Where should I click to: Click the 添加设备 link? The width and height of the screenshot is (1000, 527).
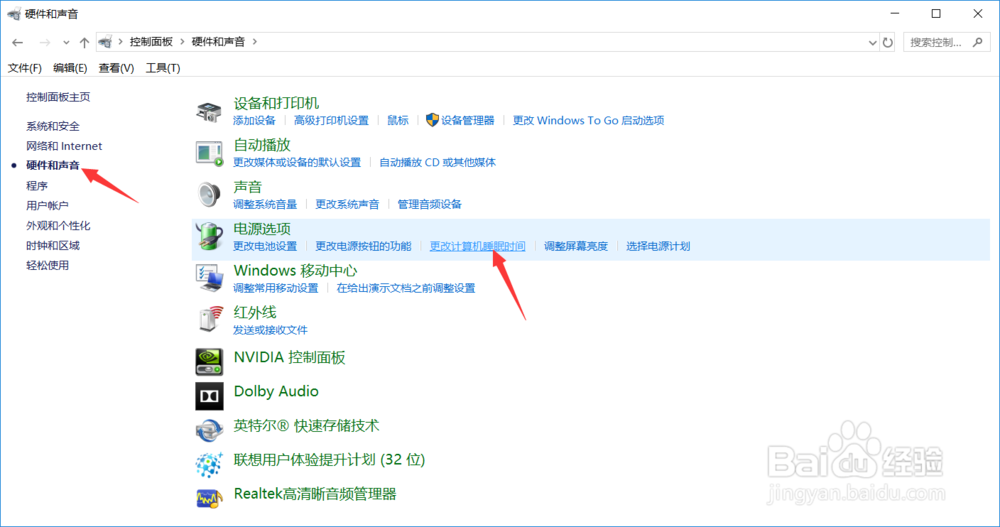254,121
